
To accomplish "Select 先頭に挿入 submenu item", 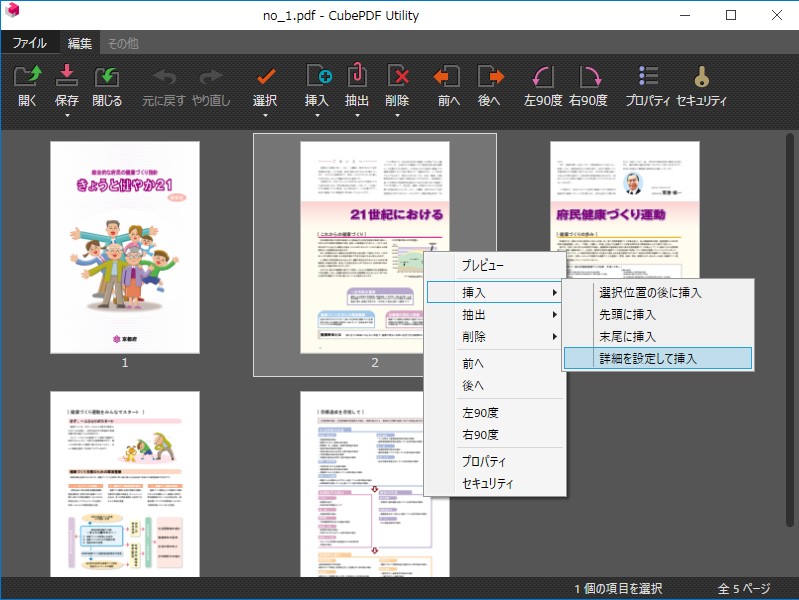I will click(x=658, y=315).
